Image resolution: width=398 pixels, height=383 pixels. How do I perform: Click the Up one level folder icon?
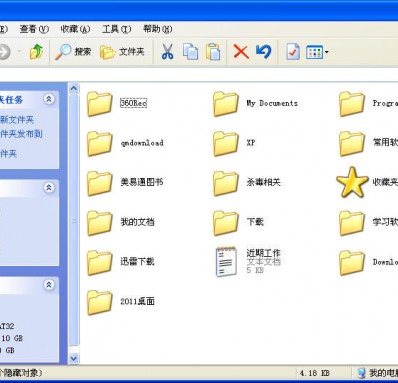pyautogui.click(x=36, y=52)
